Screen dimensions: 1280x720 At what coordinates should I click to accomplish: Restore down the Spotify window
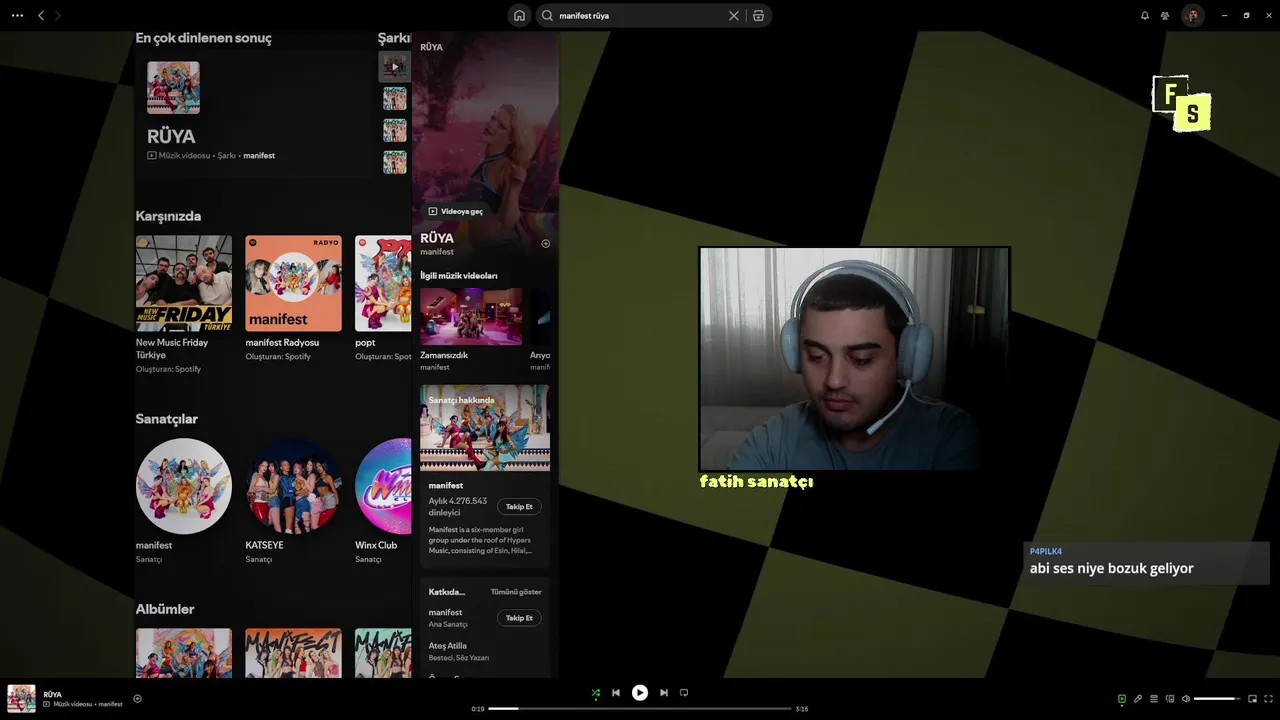(1246, 16)
